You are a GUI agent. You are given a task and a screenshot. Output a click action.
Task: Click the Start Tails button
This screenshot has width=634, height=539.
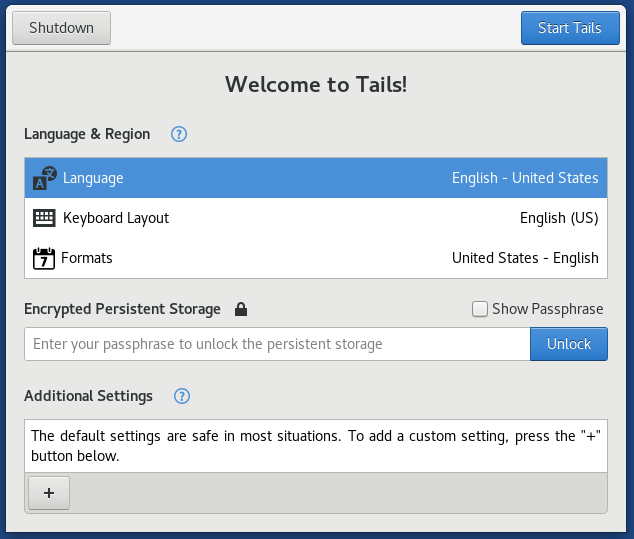coord(569,28)
